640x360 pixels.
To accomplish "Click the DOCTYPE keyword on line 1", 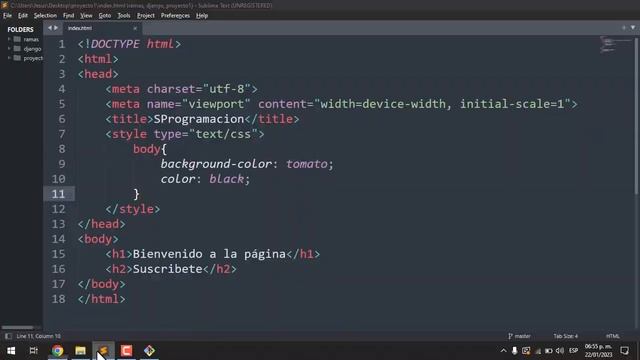I will pos(115,44).
